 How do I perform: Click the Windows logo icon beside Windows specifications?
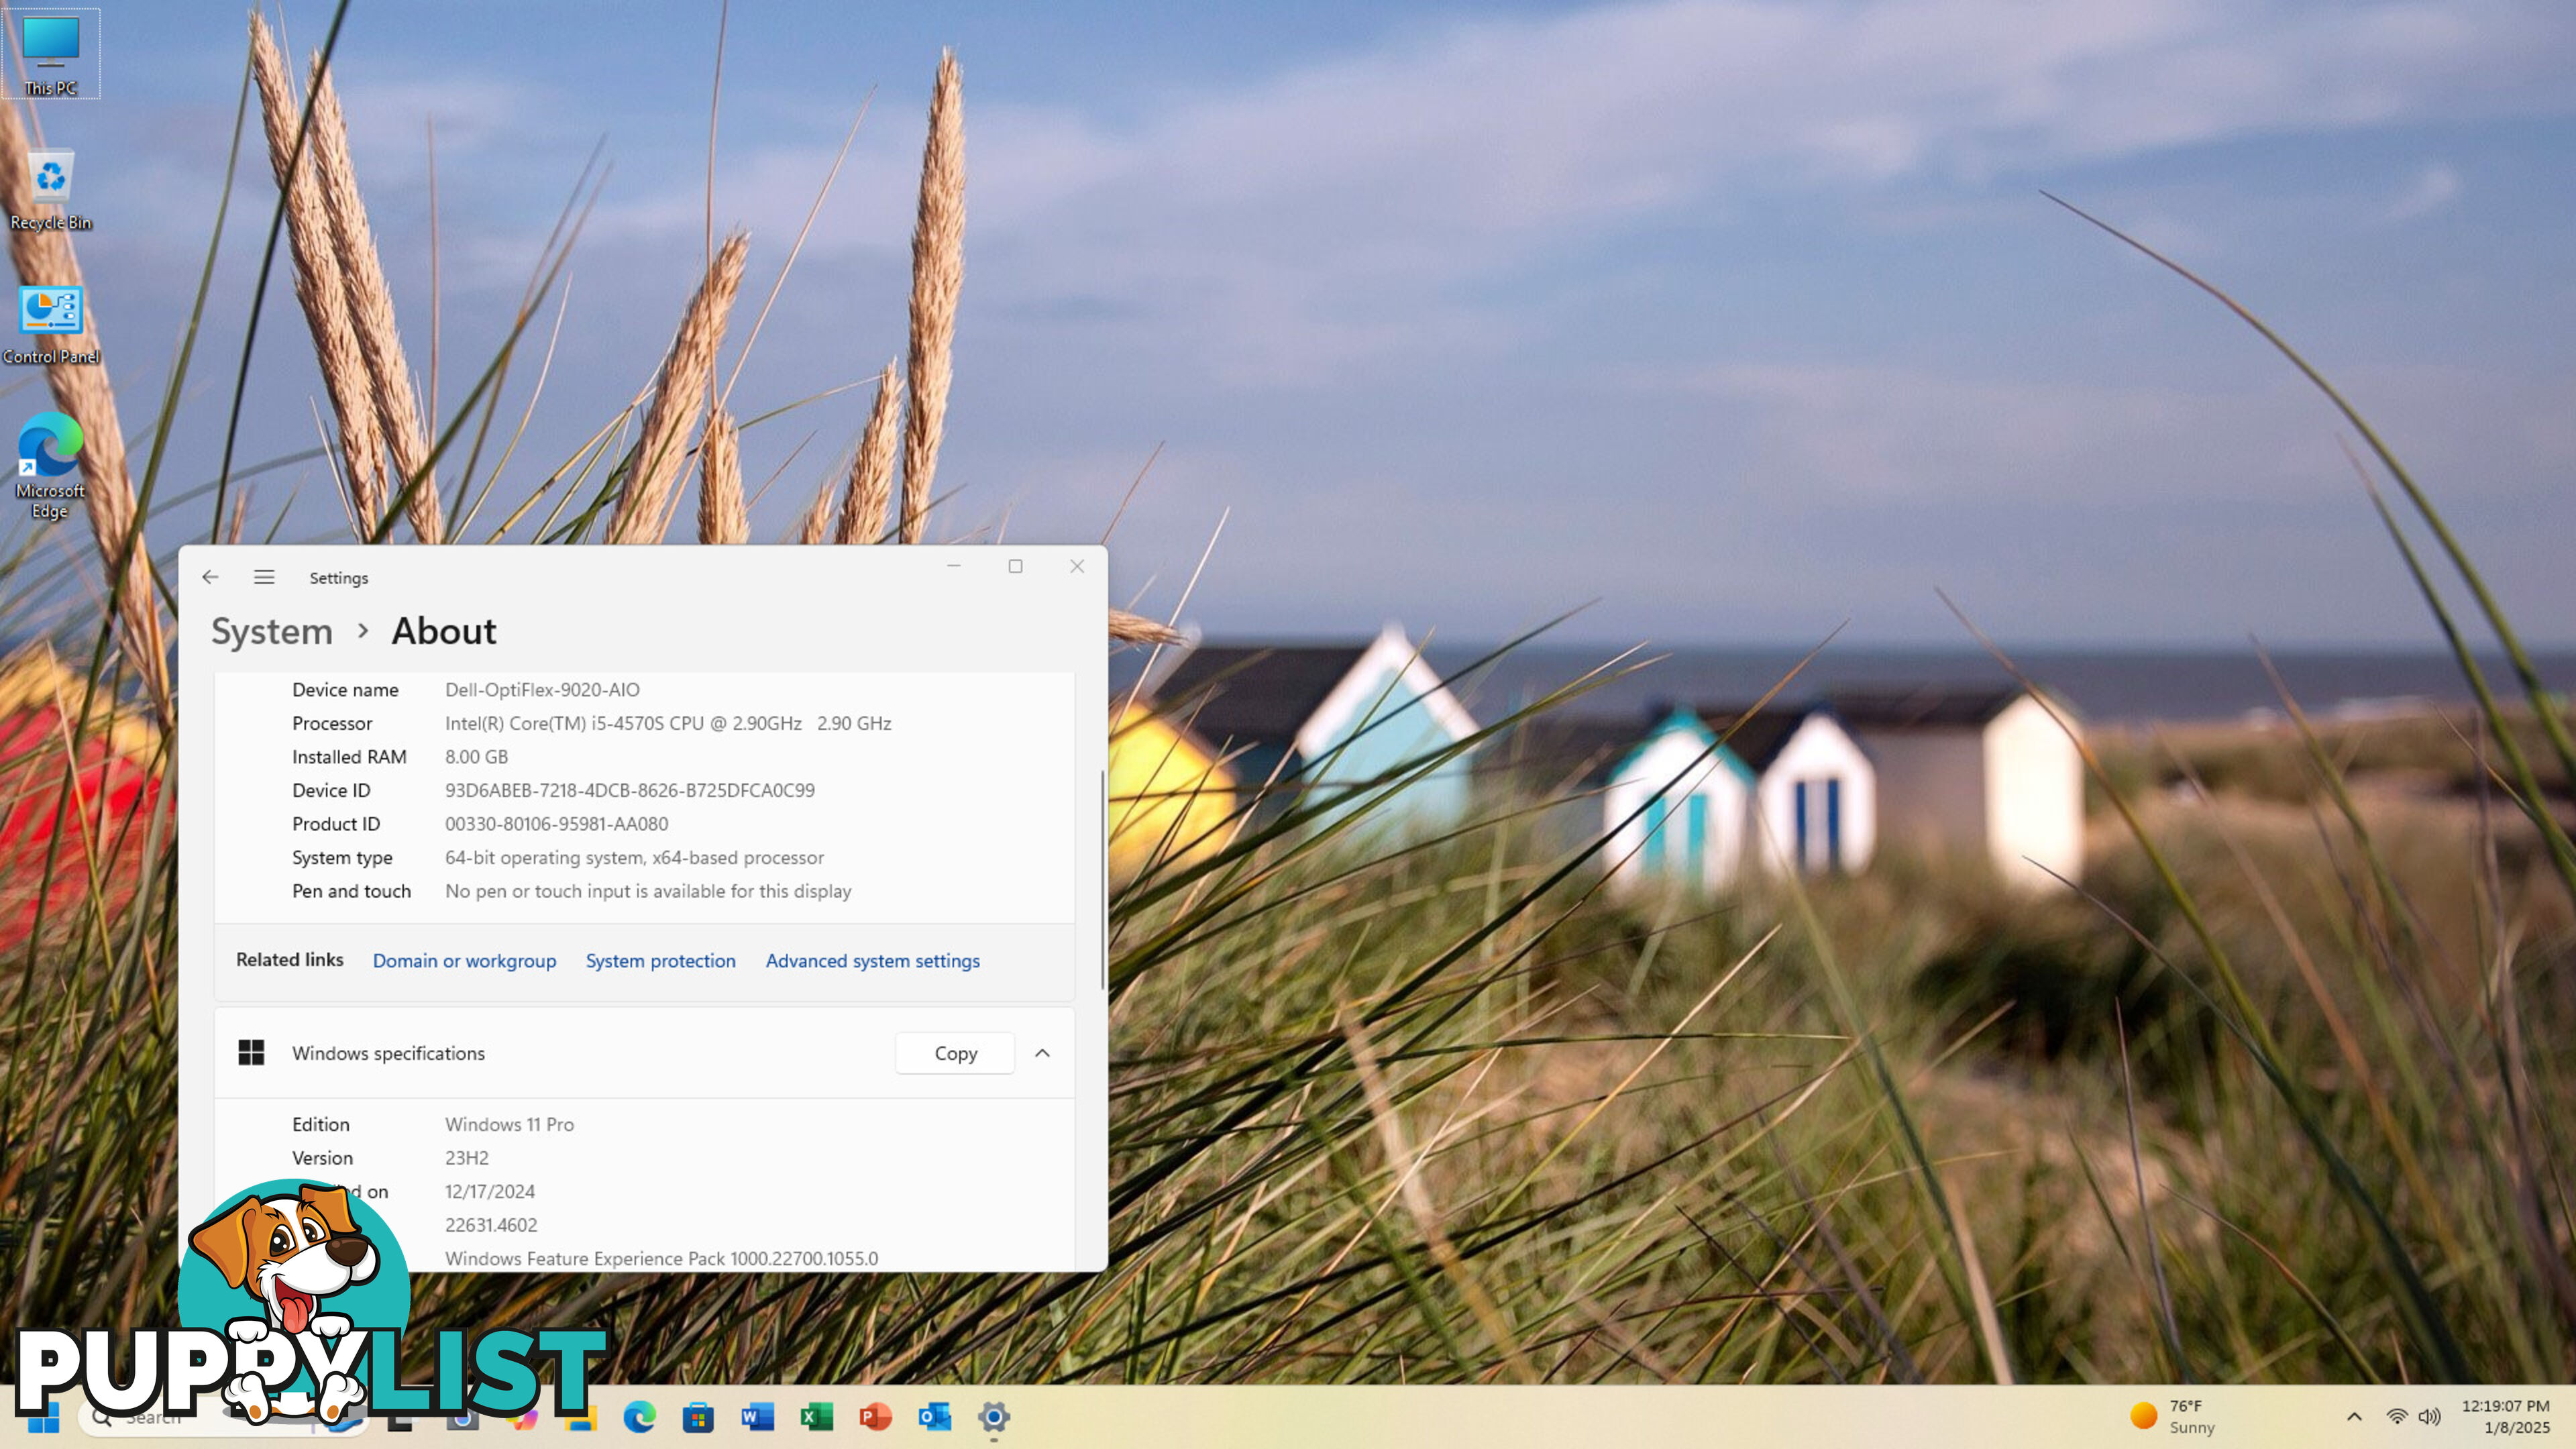(251, 1052)
